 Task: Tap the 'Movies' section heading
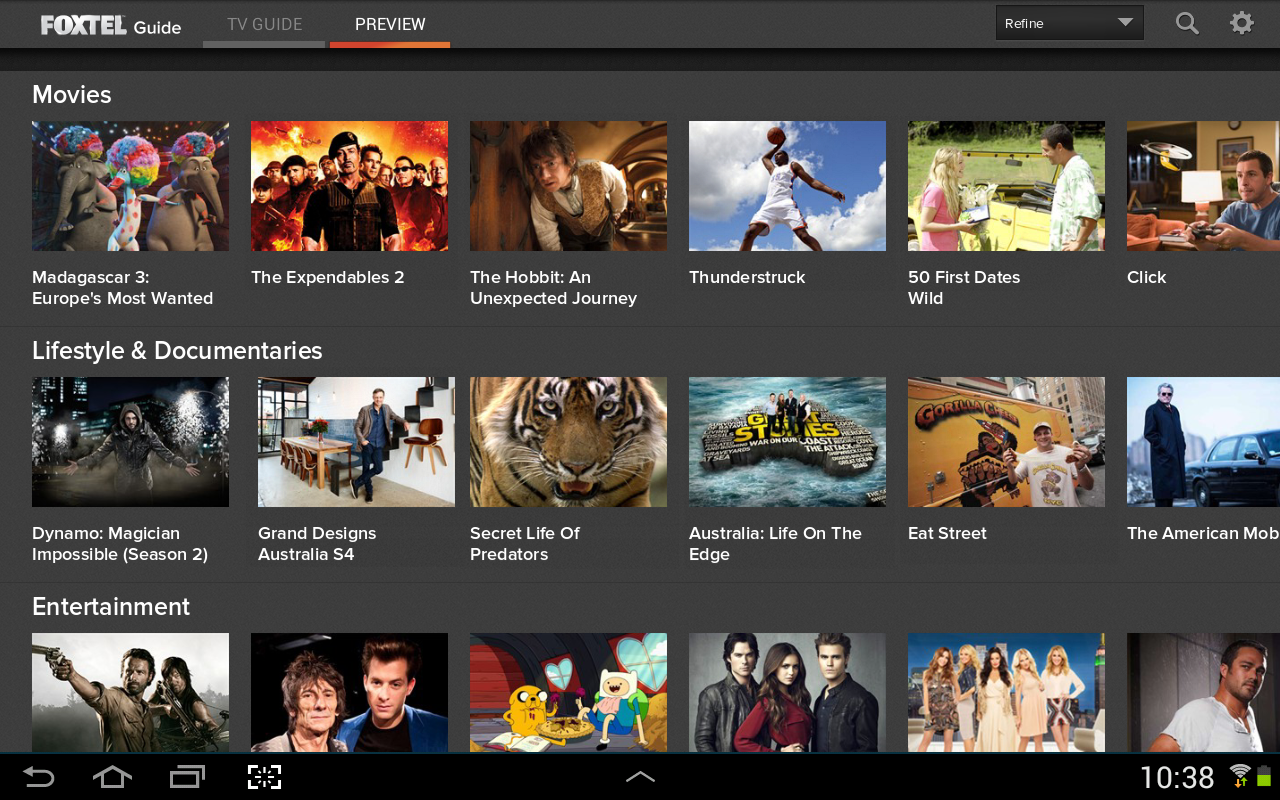tap(72, 95)
